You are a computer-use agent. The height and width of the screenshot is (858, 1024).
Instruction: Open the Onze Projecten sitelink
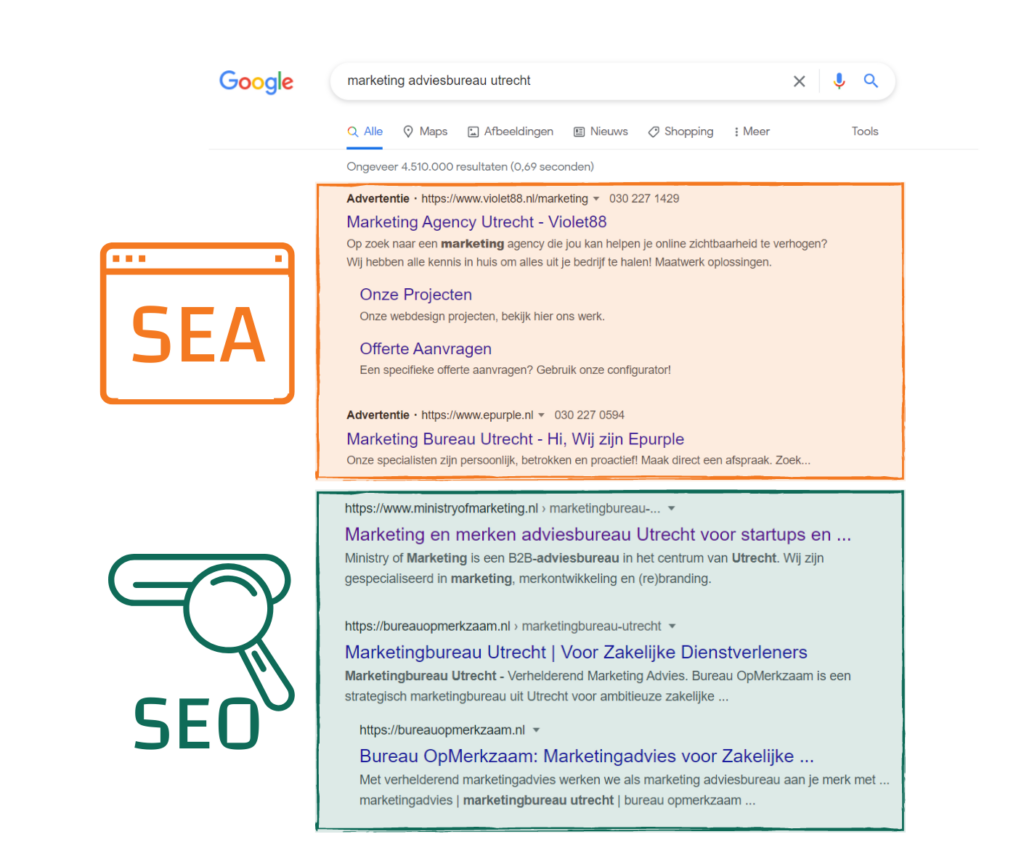point(415,295)
